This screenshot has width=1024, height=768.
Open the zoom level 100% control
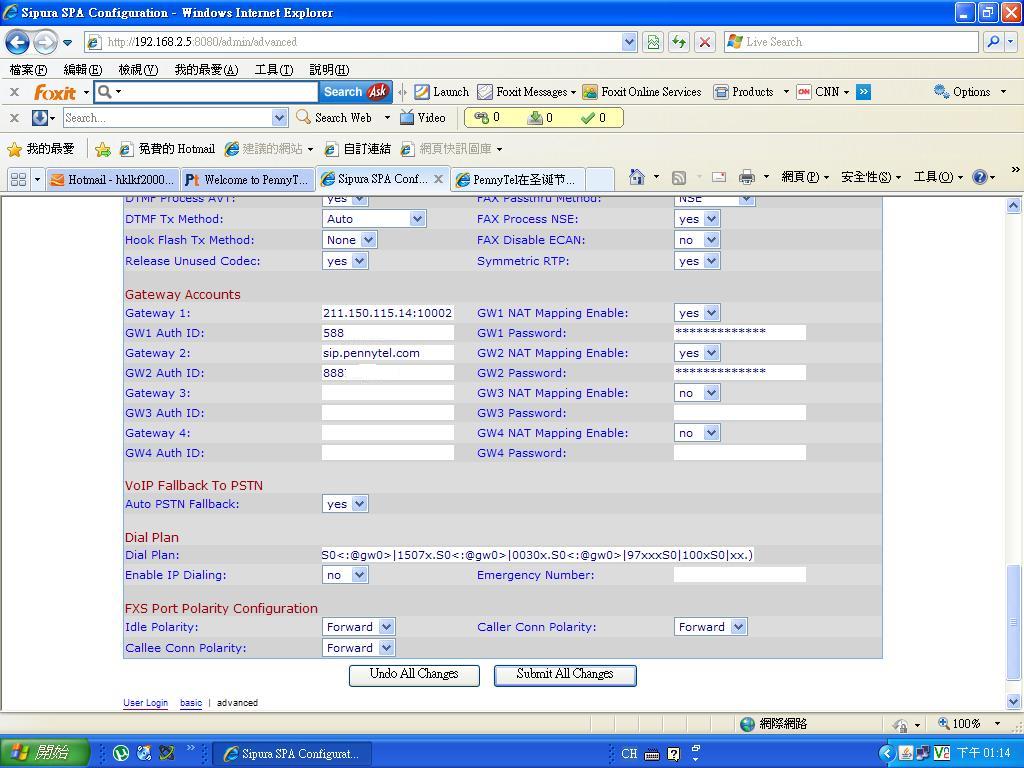tap(969, 724)
